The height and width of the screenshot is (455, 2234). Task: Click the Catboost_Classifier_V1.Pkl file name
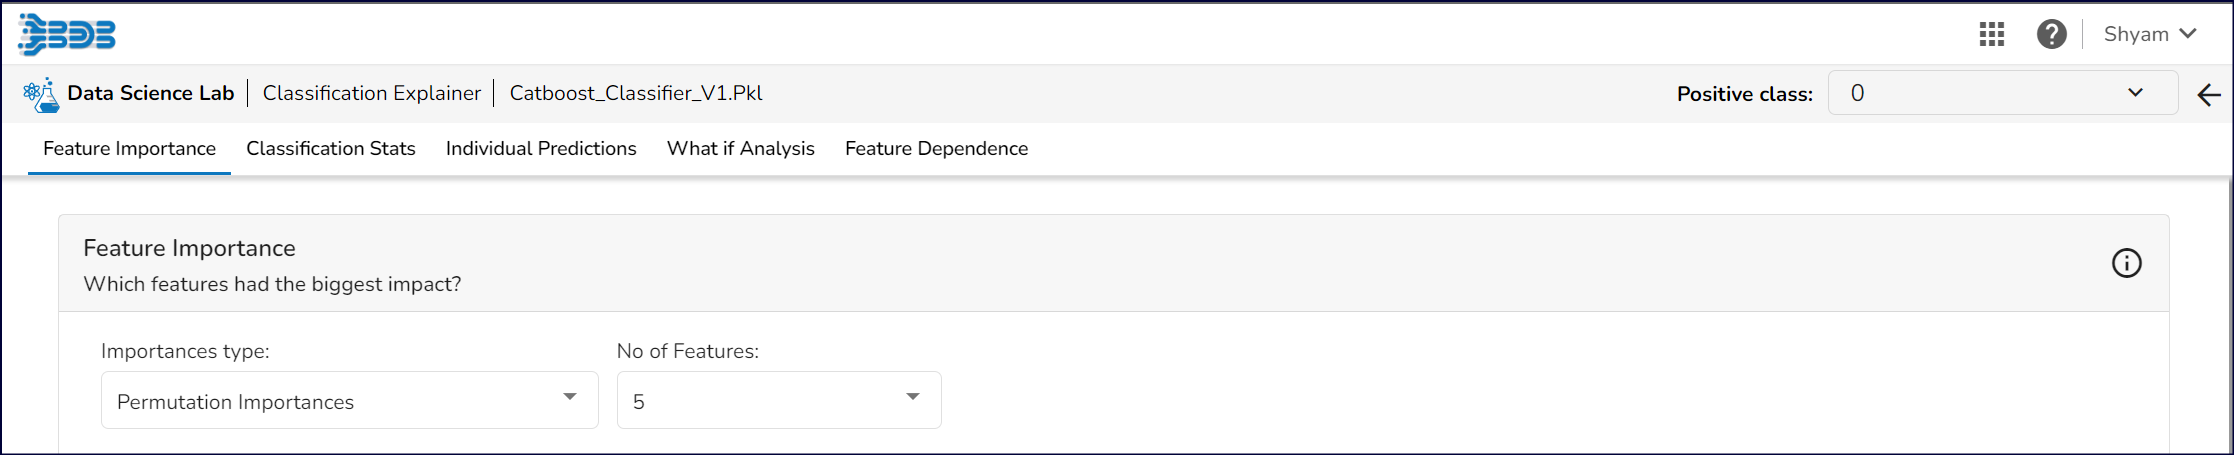pos(636,93)
